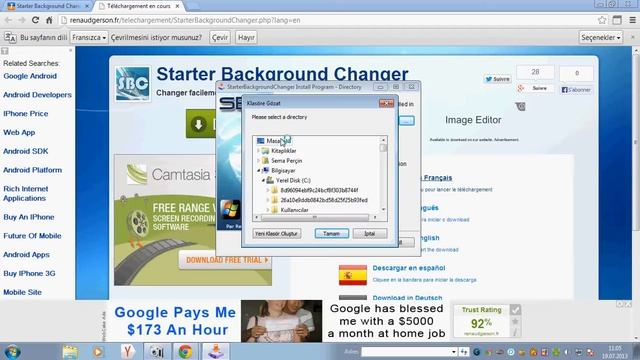Switch to the Starter Background Changer tab
The image size is (640, 360).
pyautogui.click(x=48, y=6)
